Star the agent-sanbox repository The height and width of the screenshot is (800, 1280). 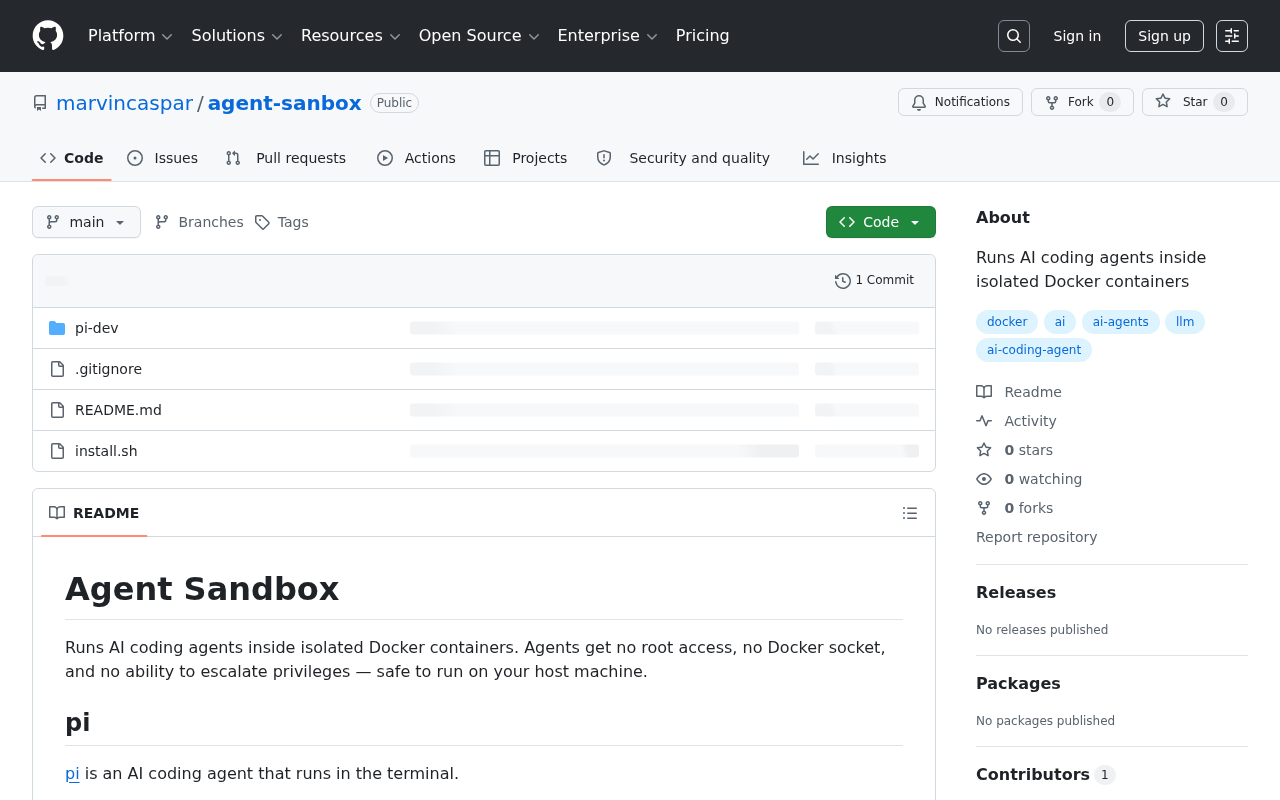[x=1194, y=102]
